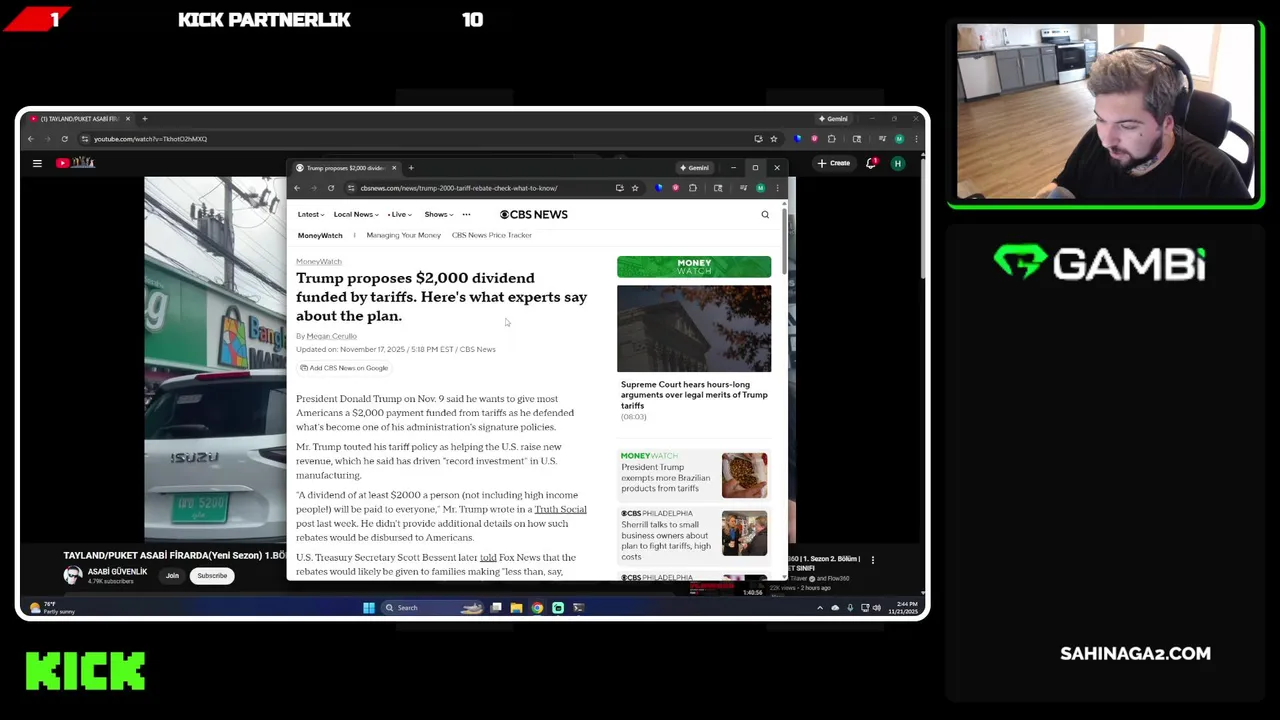This screenshot has width=1280, height=720.
Task: Close the TAYLAND/PUKET YouTube tab
Action: coord(128,119)
